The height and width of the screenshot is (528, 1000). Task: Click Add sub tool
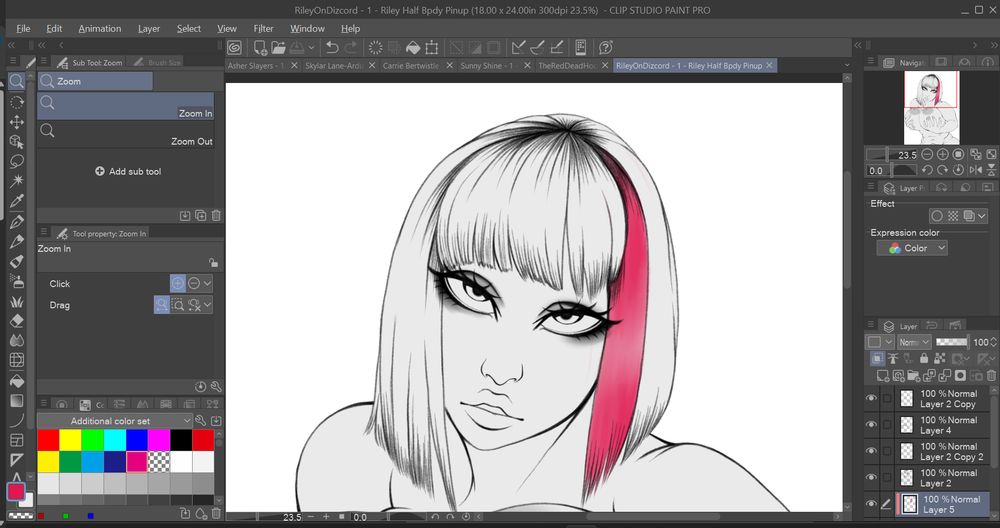(x=127, y=172)
